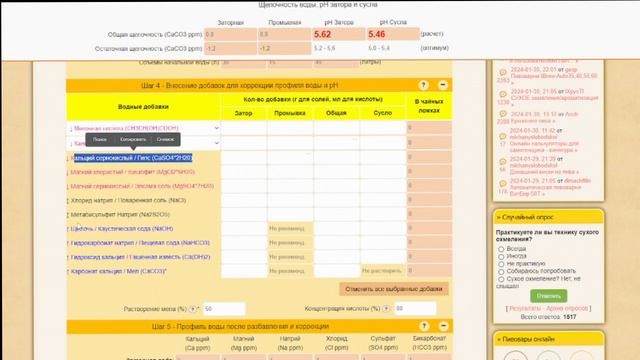
Task: Click the Пивовары онлайн panel header
Action: click(548, 339)
